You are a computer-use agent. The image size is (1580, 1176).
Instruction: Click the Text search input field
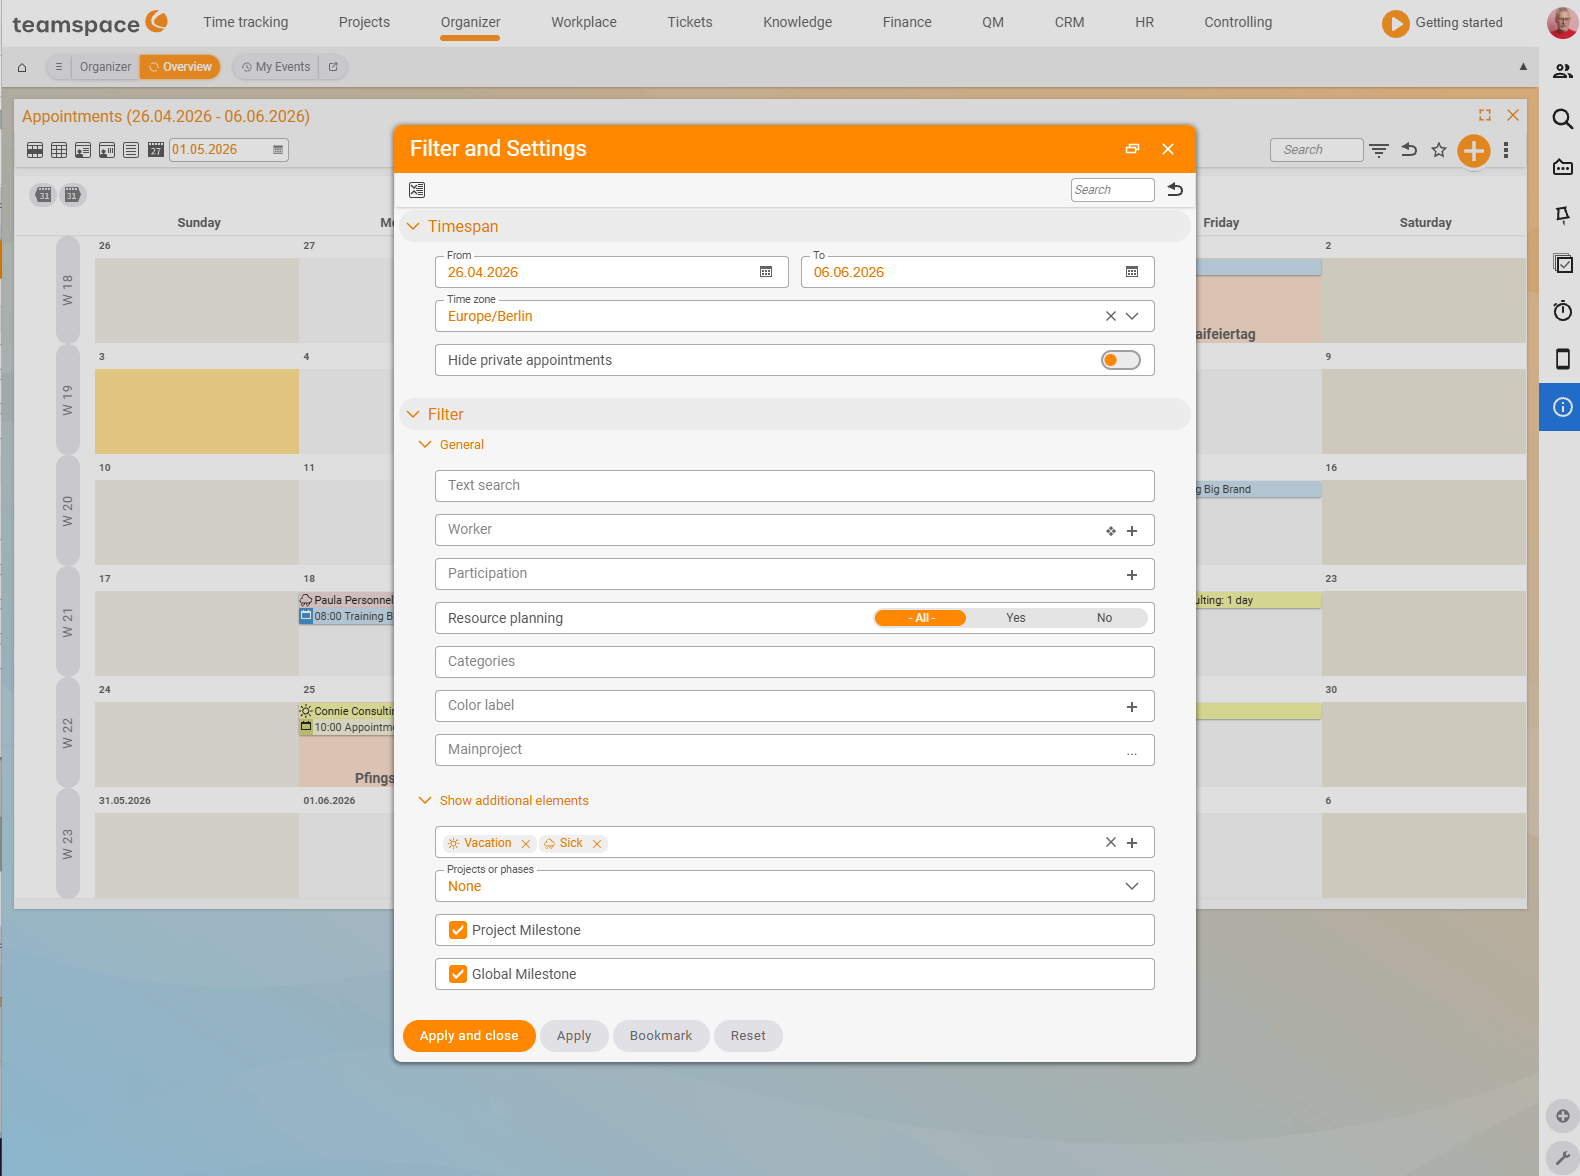(795, 486)
